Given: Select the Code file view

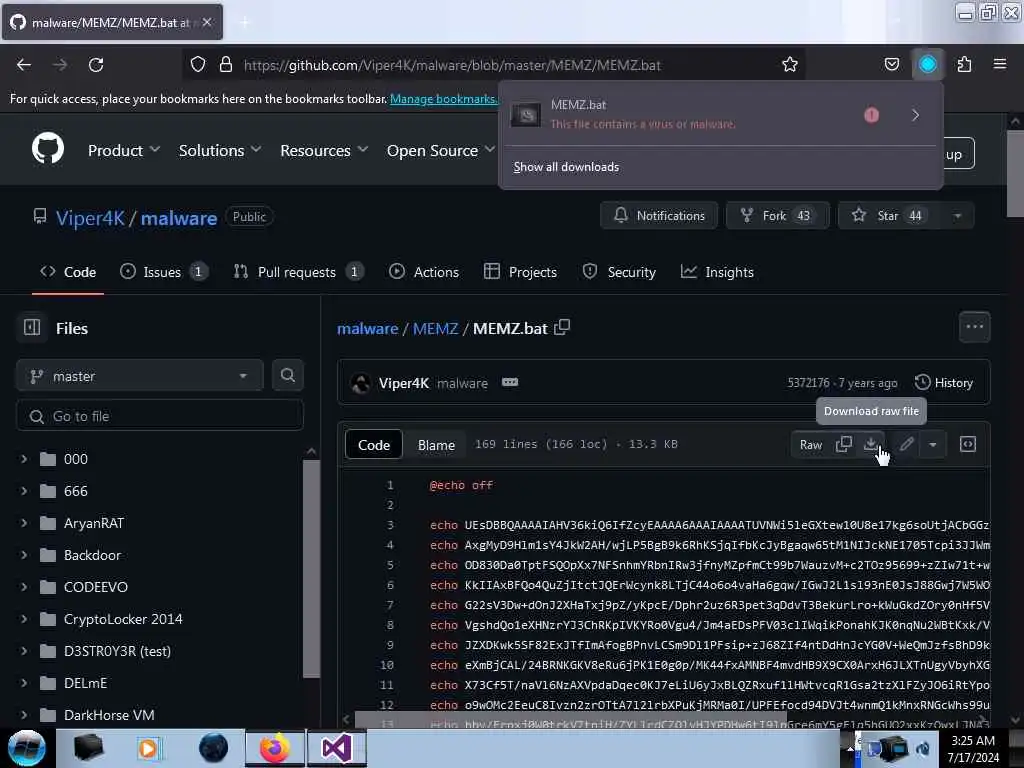Looking at the screenshot, I should (374, 444).
